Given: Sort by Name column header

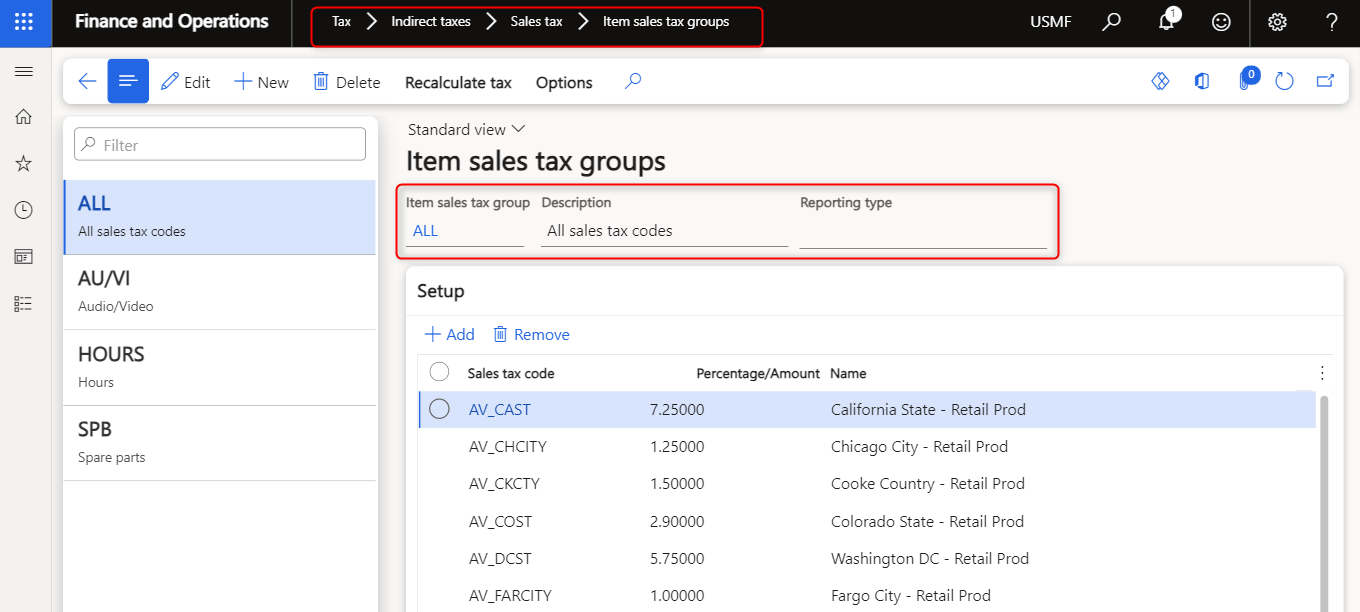Looking at the screenshot, I should click(x=848, y=373).
